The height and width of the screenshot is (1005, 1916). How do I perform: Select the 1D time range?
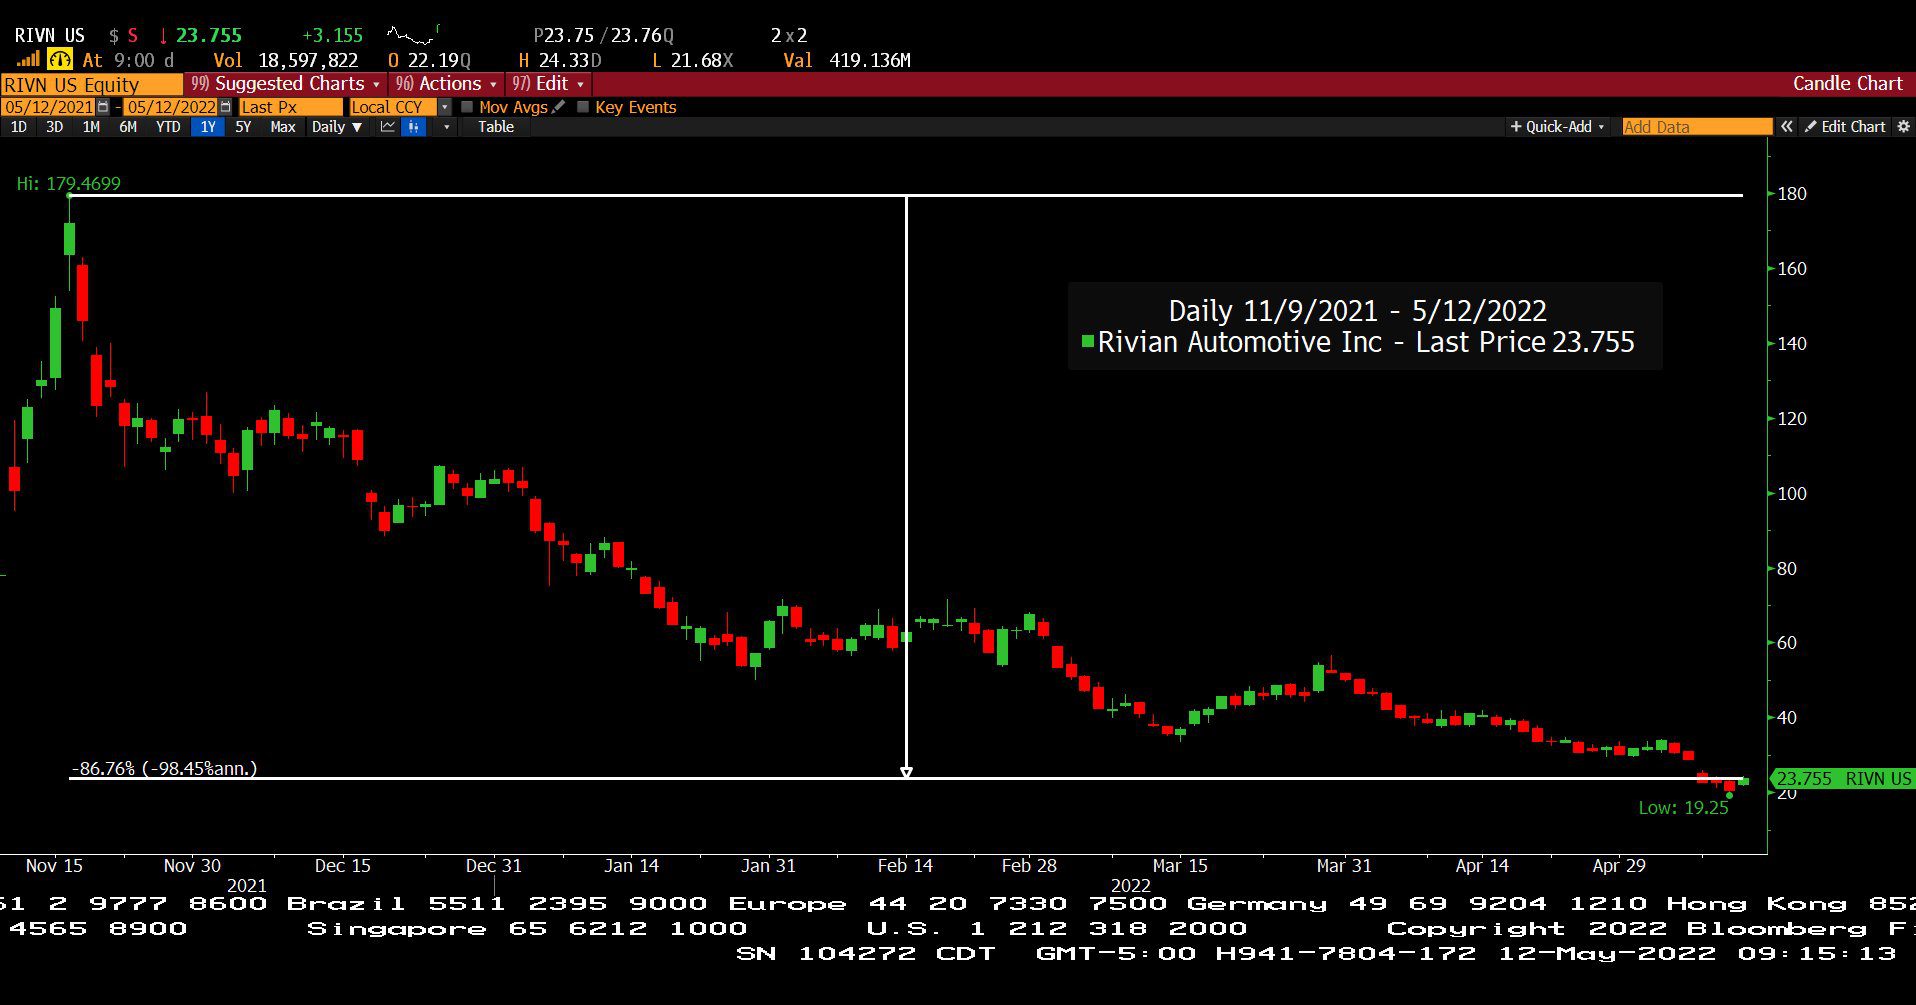[19, 127]
